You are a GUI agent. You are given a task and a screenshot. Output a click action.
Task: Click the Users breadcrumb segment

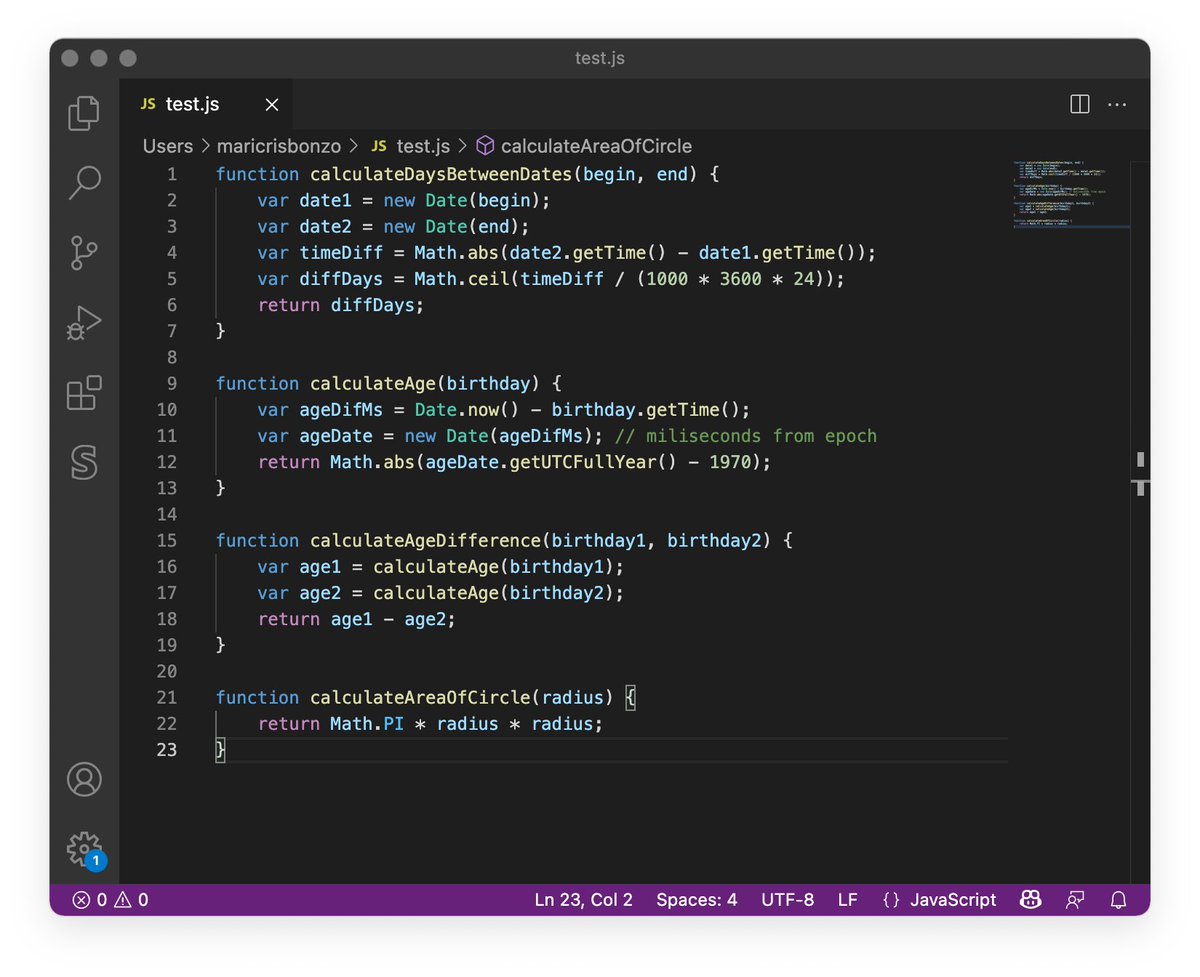pyautogui.click(x=167, y=146)
